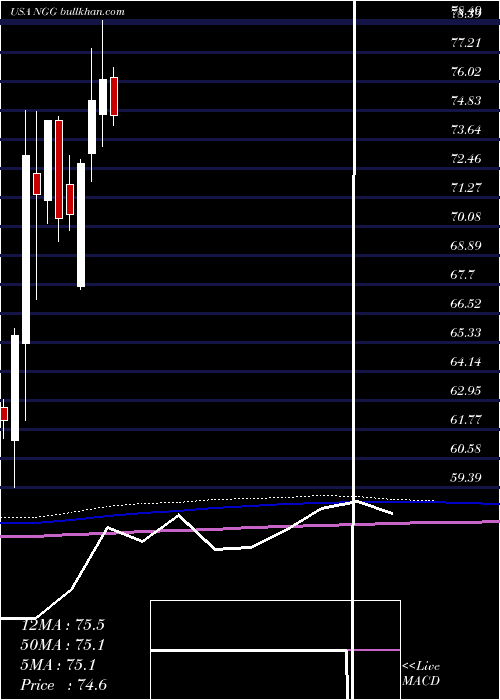The image size is (500, 700).
Task: Click the 59.39 price axis label
Action: pyautogui.click(x=466, y=478)
